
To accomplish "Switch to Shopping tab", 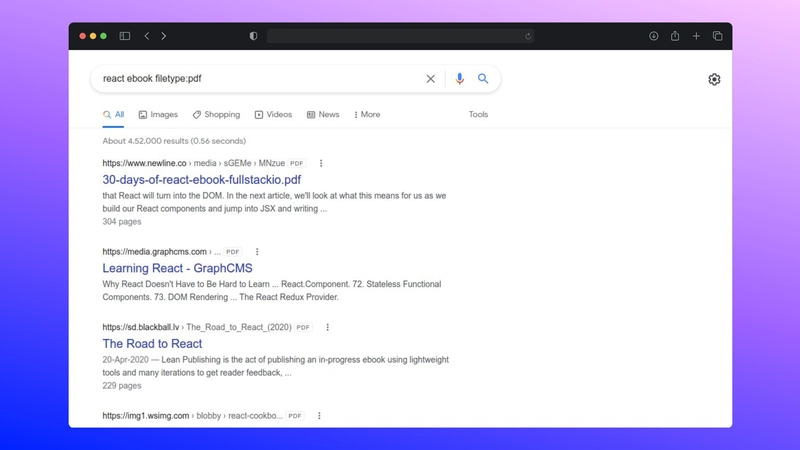I will click(216, 115).
